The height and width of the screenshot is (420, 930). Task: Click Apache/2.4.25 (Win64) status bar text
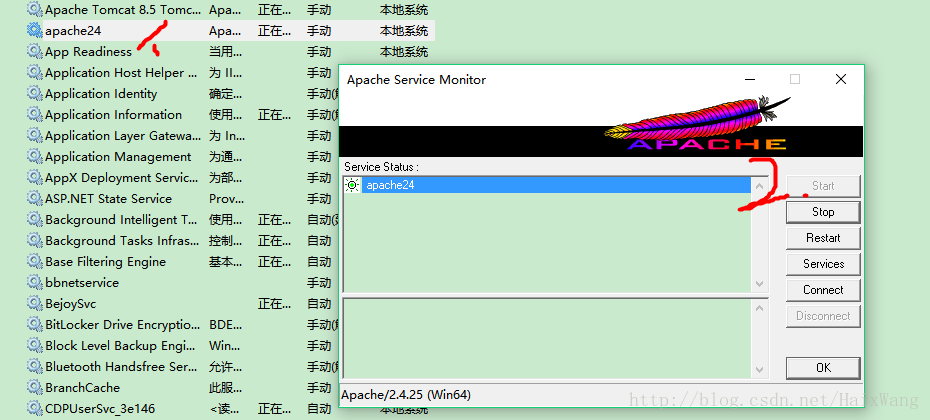click(x=406, y=394)
